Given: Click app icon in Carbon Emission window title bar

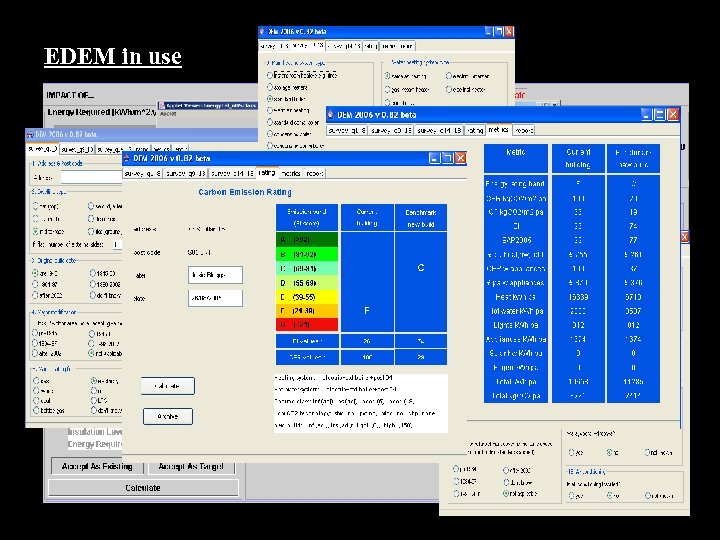Looking at the screenshot, I should coord(128,158).
